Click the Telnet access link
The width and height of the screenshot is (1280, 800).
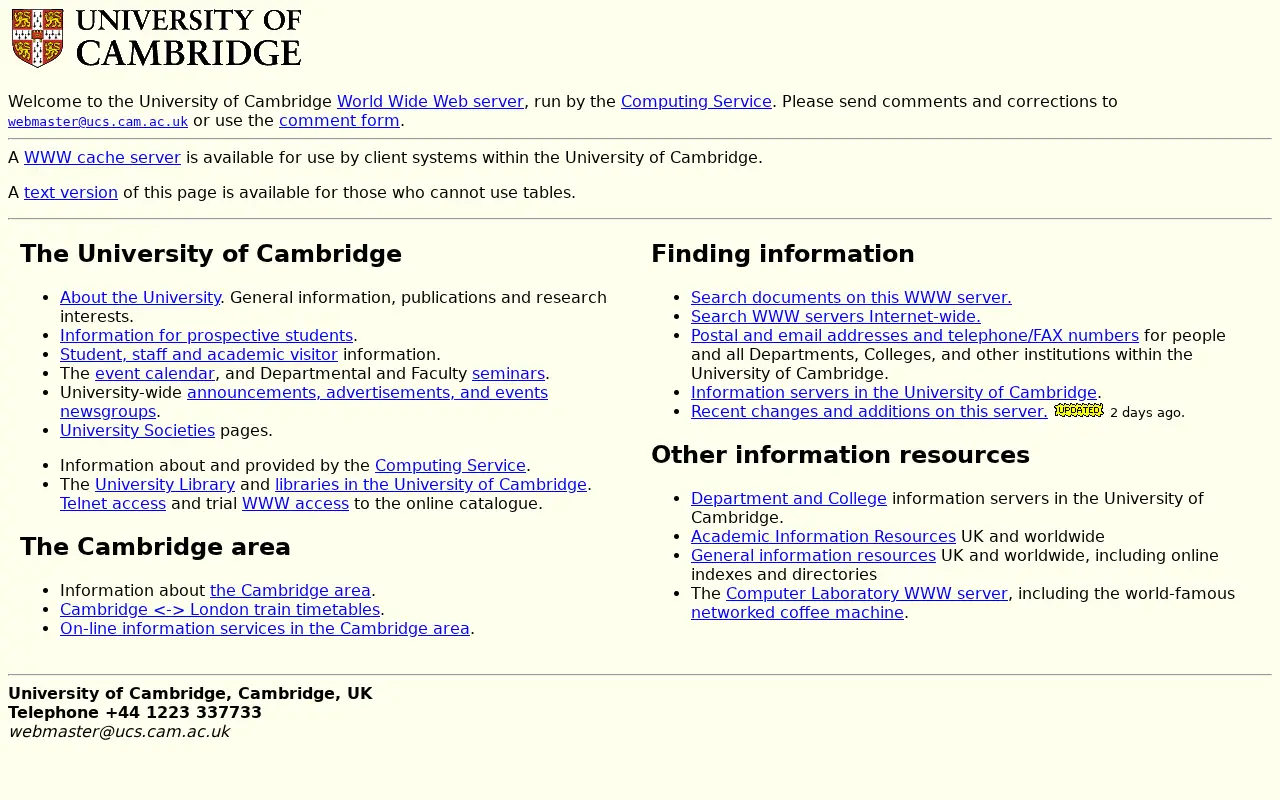coord(113,504)
